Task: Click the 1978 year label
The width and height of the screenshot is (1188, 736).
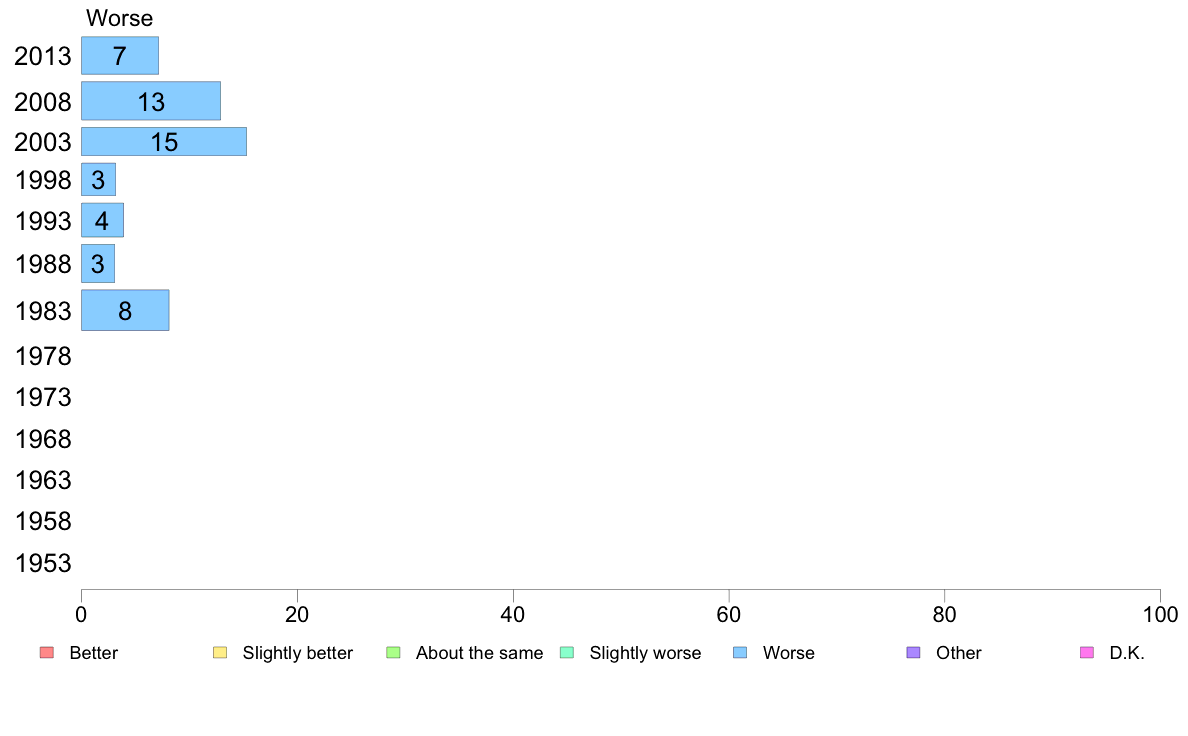Action: click(x=43, y=356)
